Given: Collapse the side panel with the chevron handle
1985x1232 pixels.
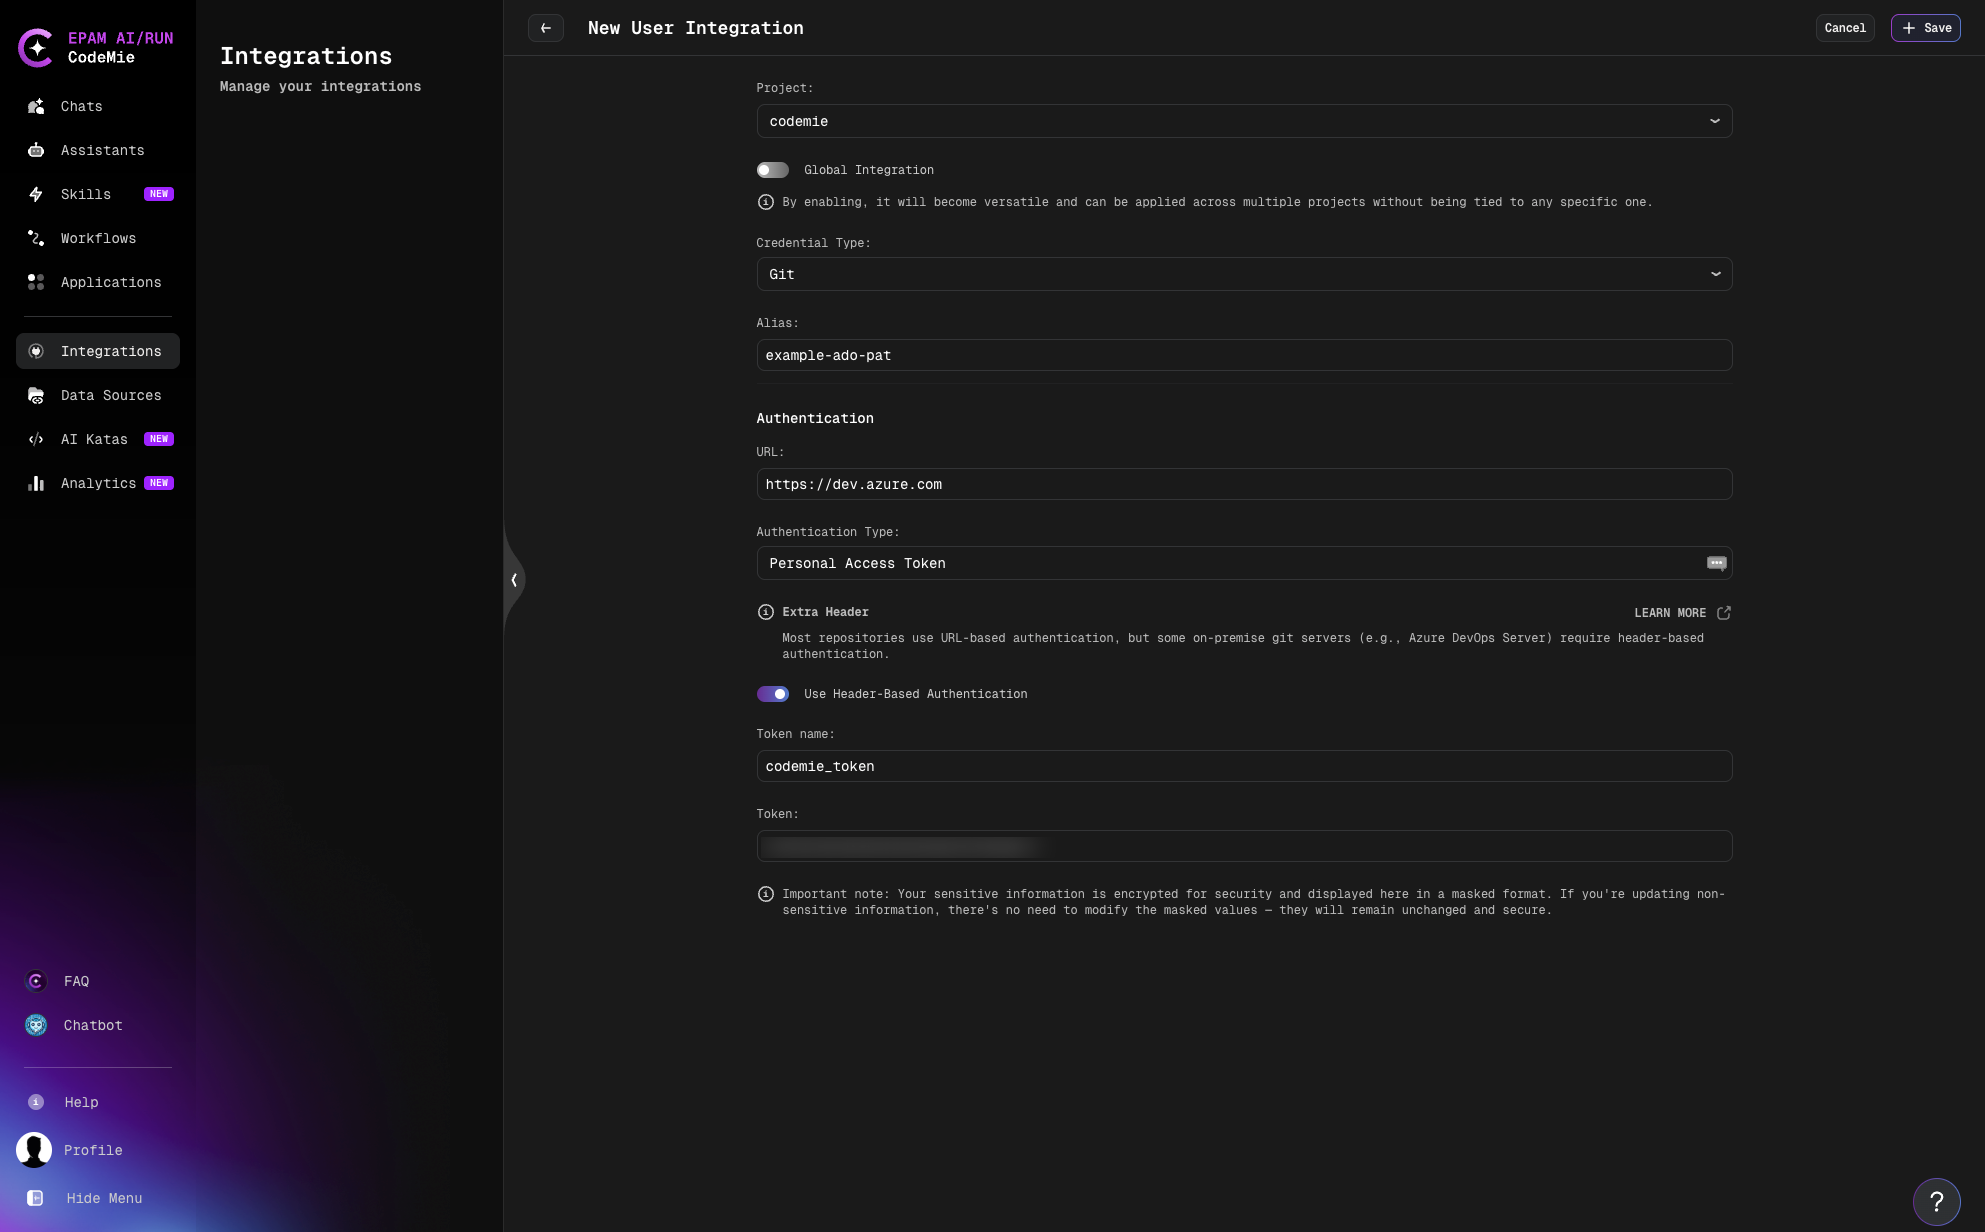Looking at the screenshot, I should point(514,580).
